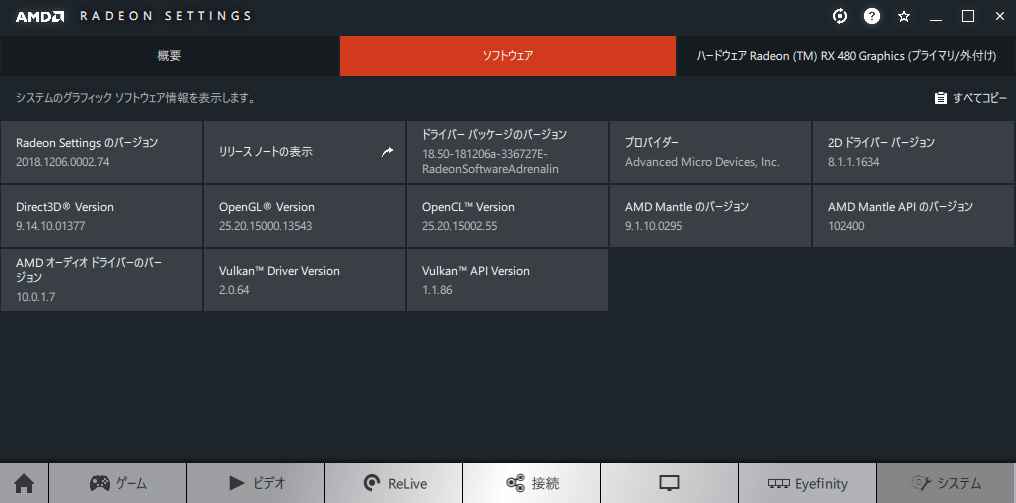Click value 10.0.1.7
Image resolution: width=1016 pixels, height=503 pixels.
tap(36, 298)
